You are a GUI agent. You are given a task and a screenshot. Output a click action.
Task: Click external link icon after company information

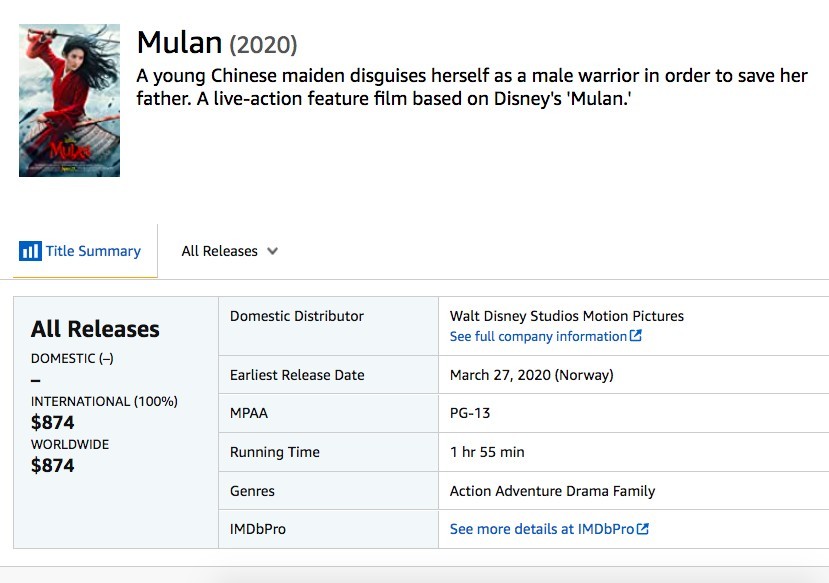pyautogui.click(x=636, y=336)
